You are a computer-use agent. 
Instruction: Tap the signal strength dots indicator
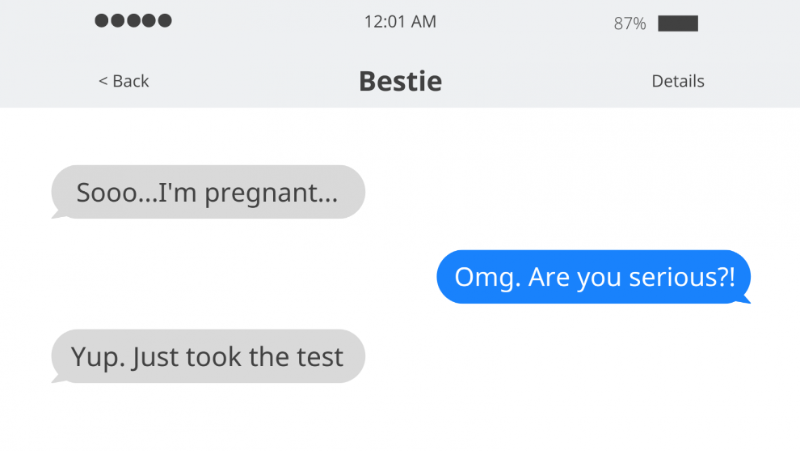[133, 21]
